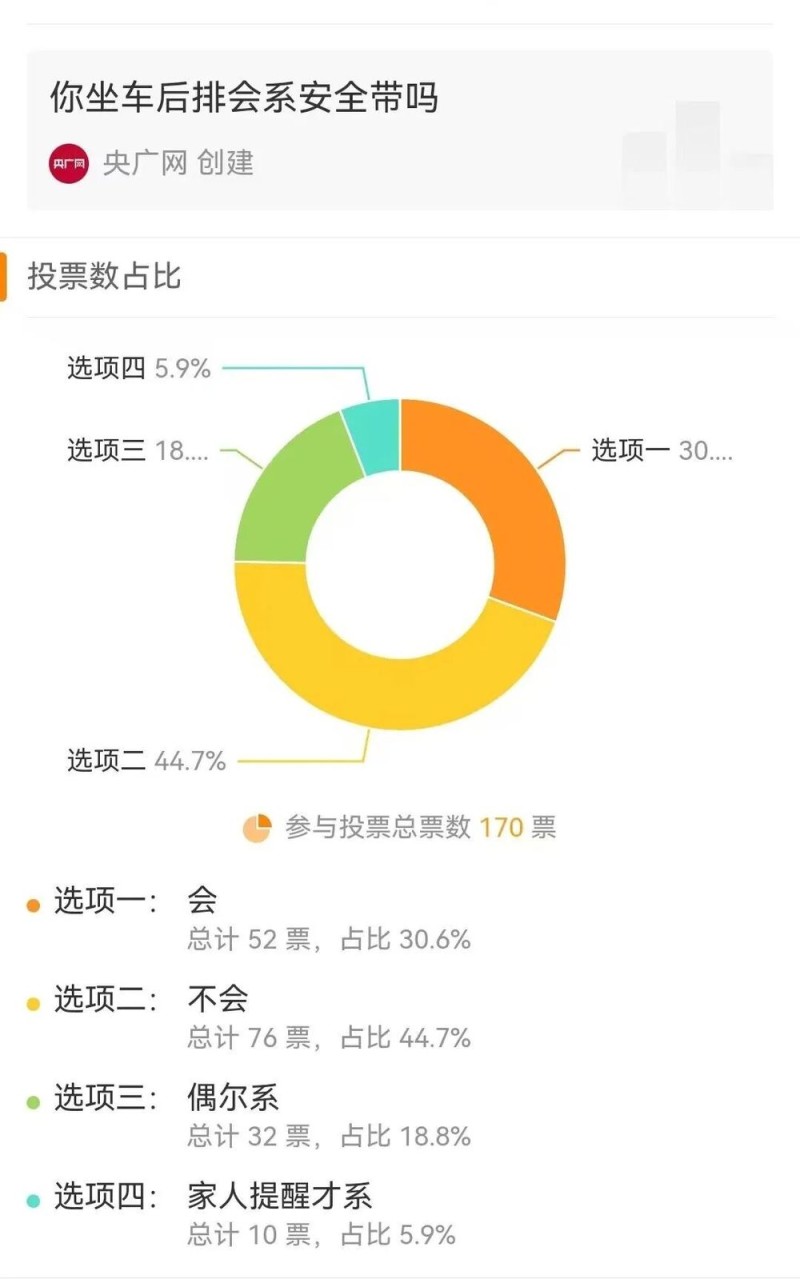The height and width of the screenshot is (1279, 800).
Task: Expand the 选项二 44.7% chart label
Action: point(145,760)
